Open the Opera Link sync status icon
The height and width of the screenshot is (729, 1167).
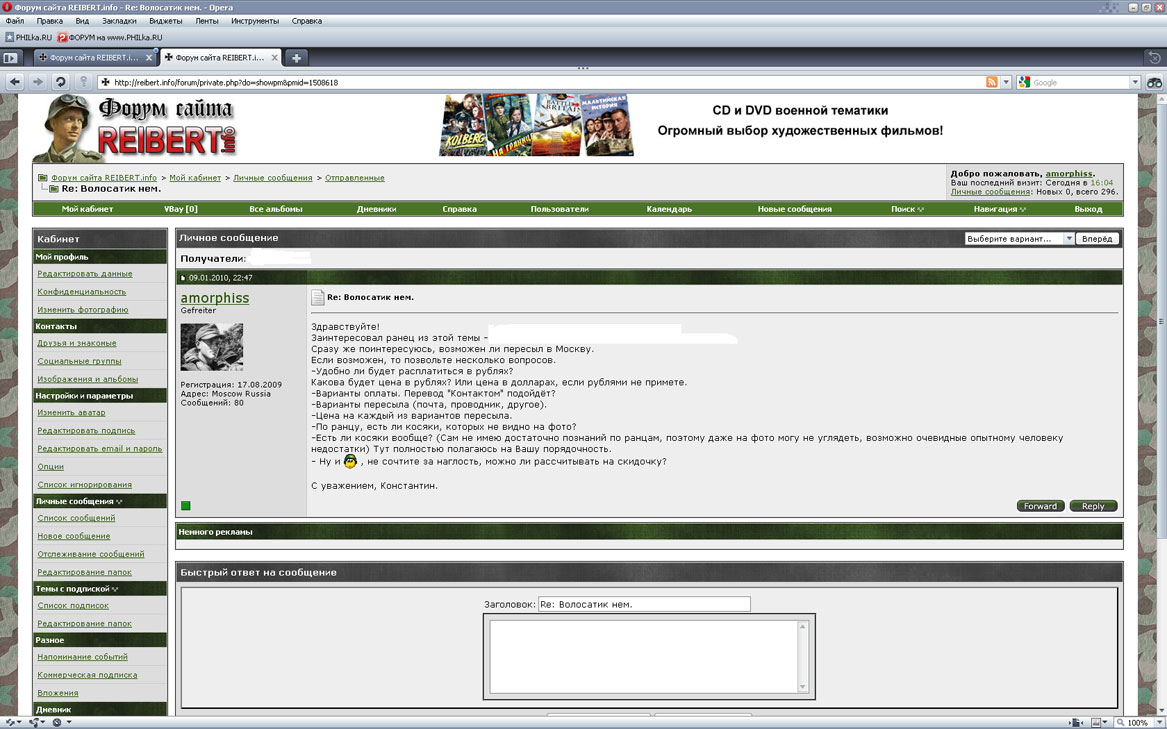coord(10,722)
